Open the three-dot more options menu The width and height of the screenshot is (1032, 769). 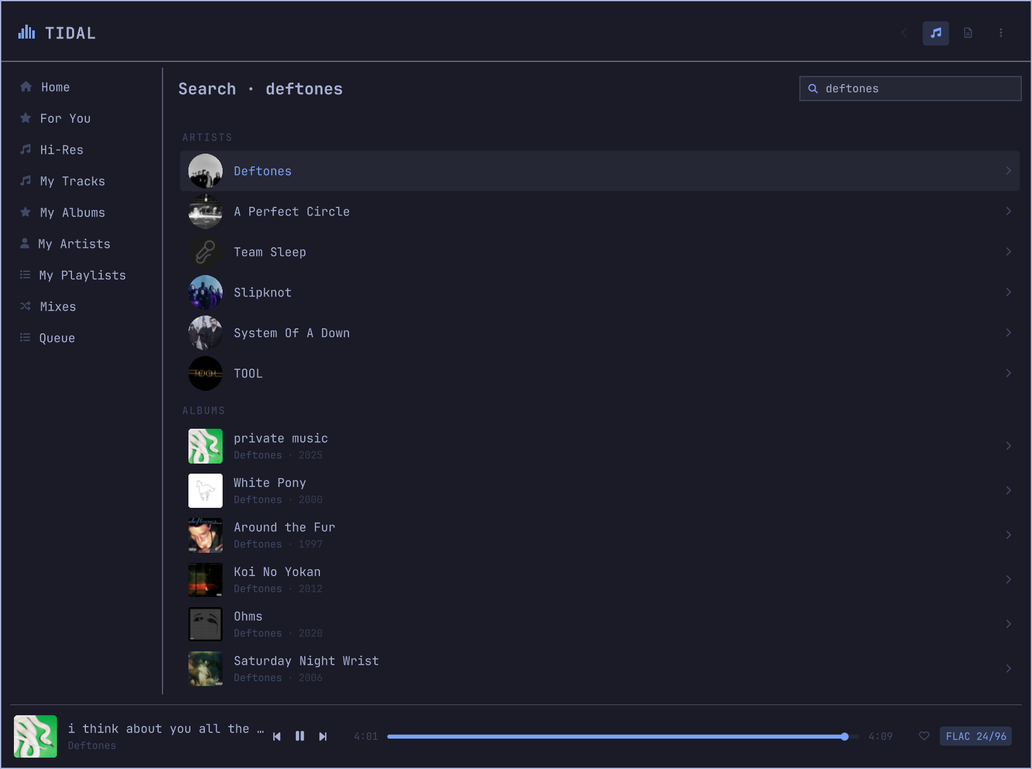(1000, 33)
